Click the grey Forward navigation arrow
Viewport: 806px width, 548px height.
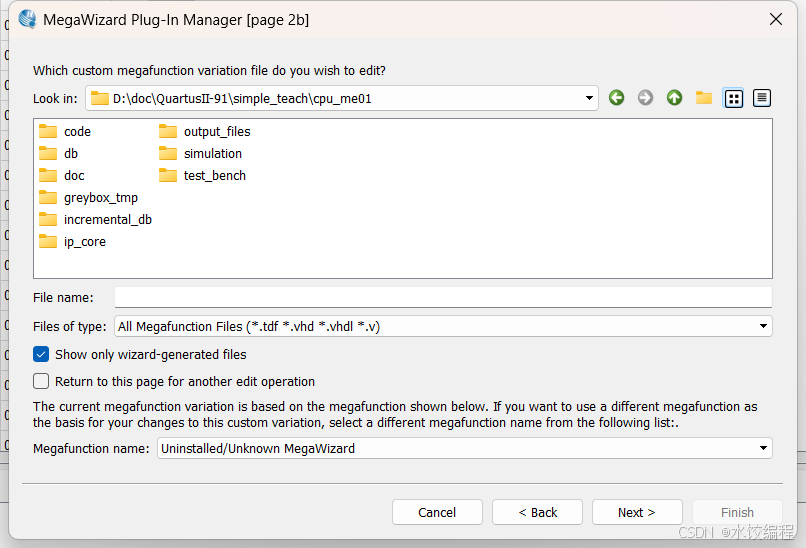pos(645,98)
